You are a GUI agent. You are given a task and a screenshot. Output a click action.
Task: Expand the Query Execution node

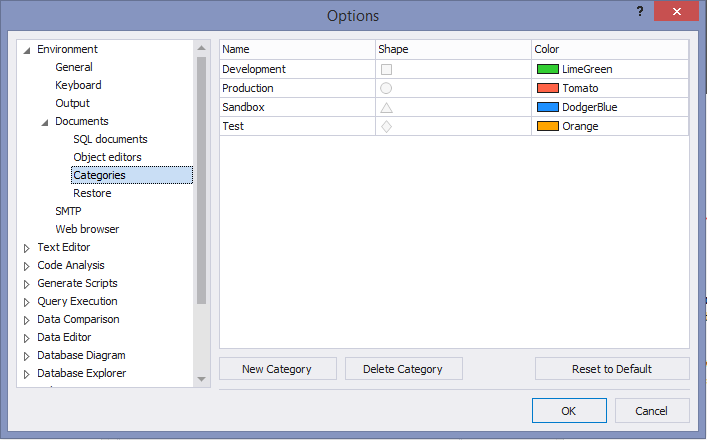point(27,302)
